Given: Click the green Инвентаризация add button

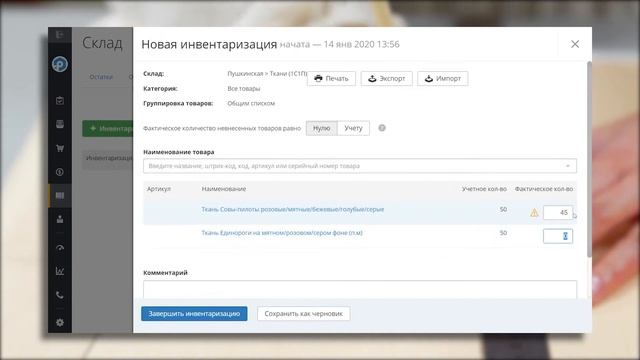Looking at the screenshot, I should [x=108, y=128].
